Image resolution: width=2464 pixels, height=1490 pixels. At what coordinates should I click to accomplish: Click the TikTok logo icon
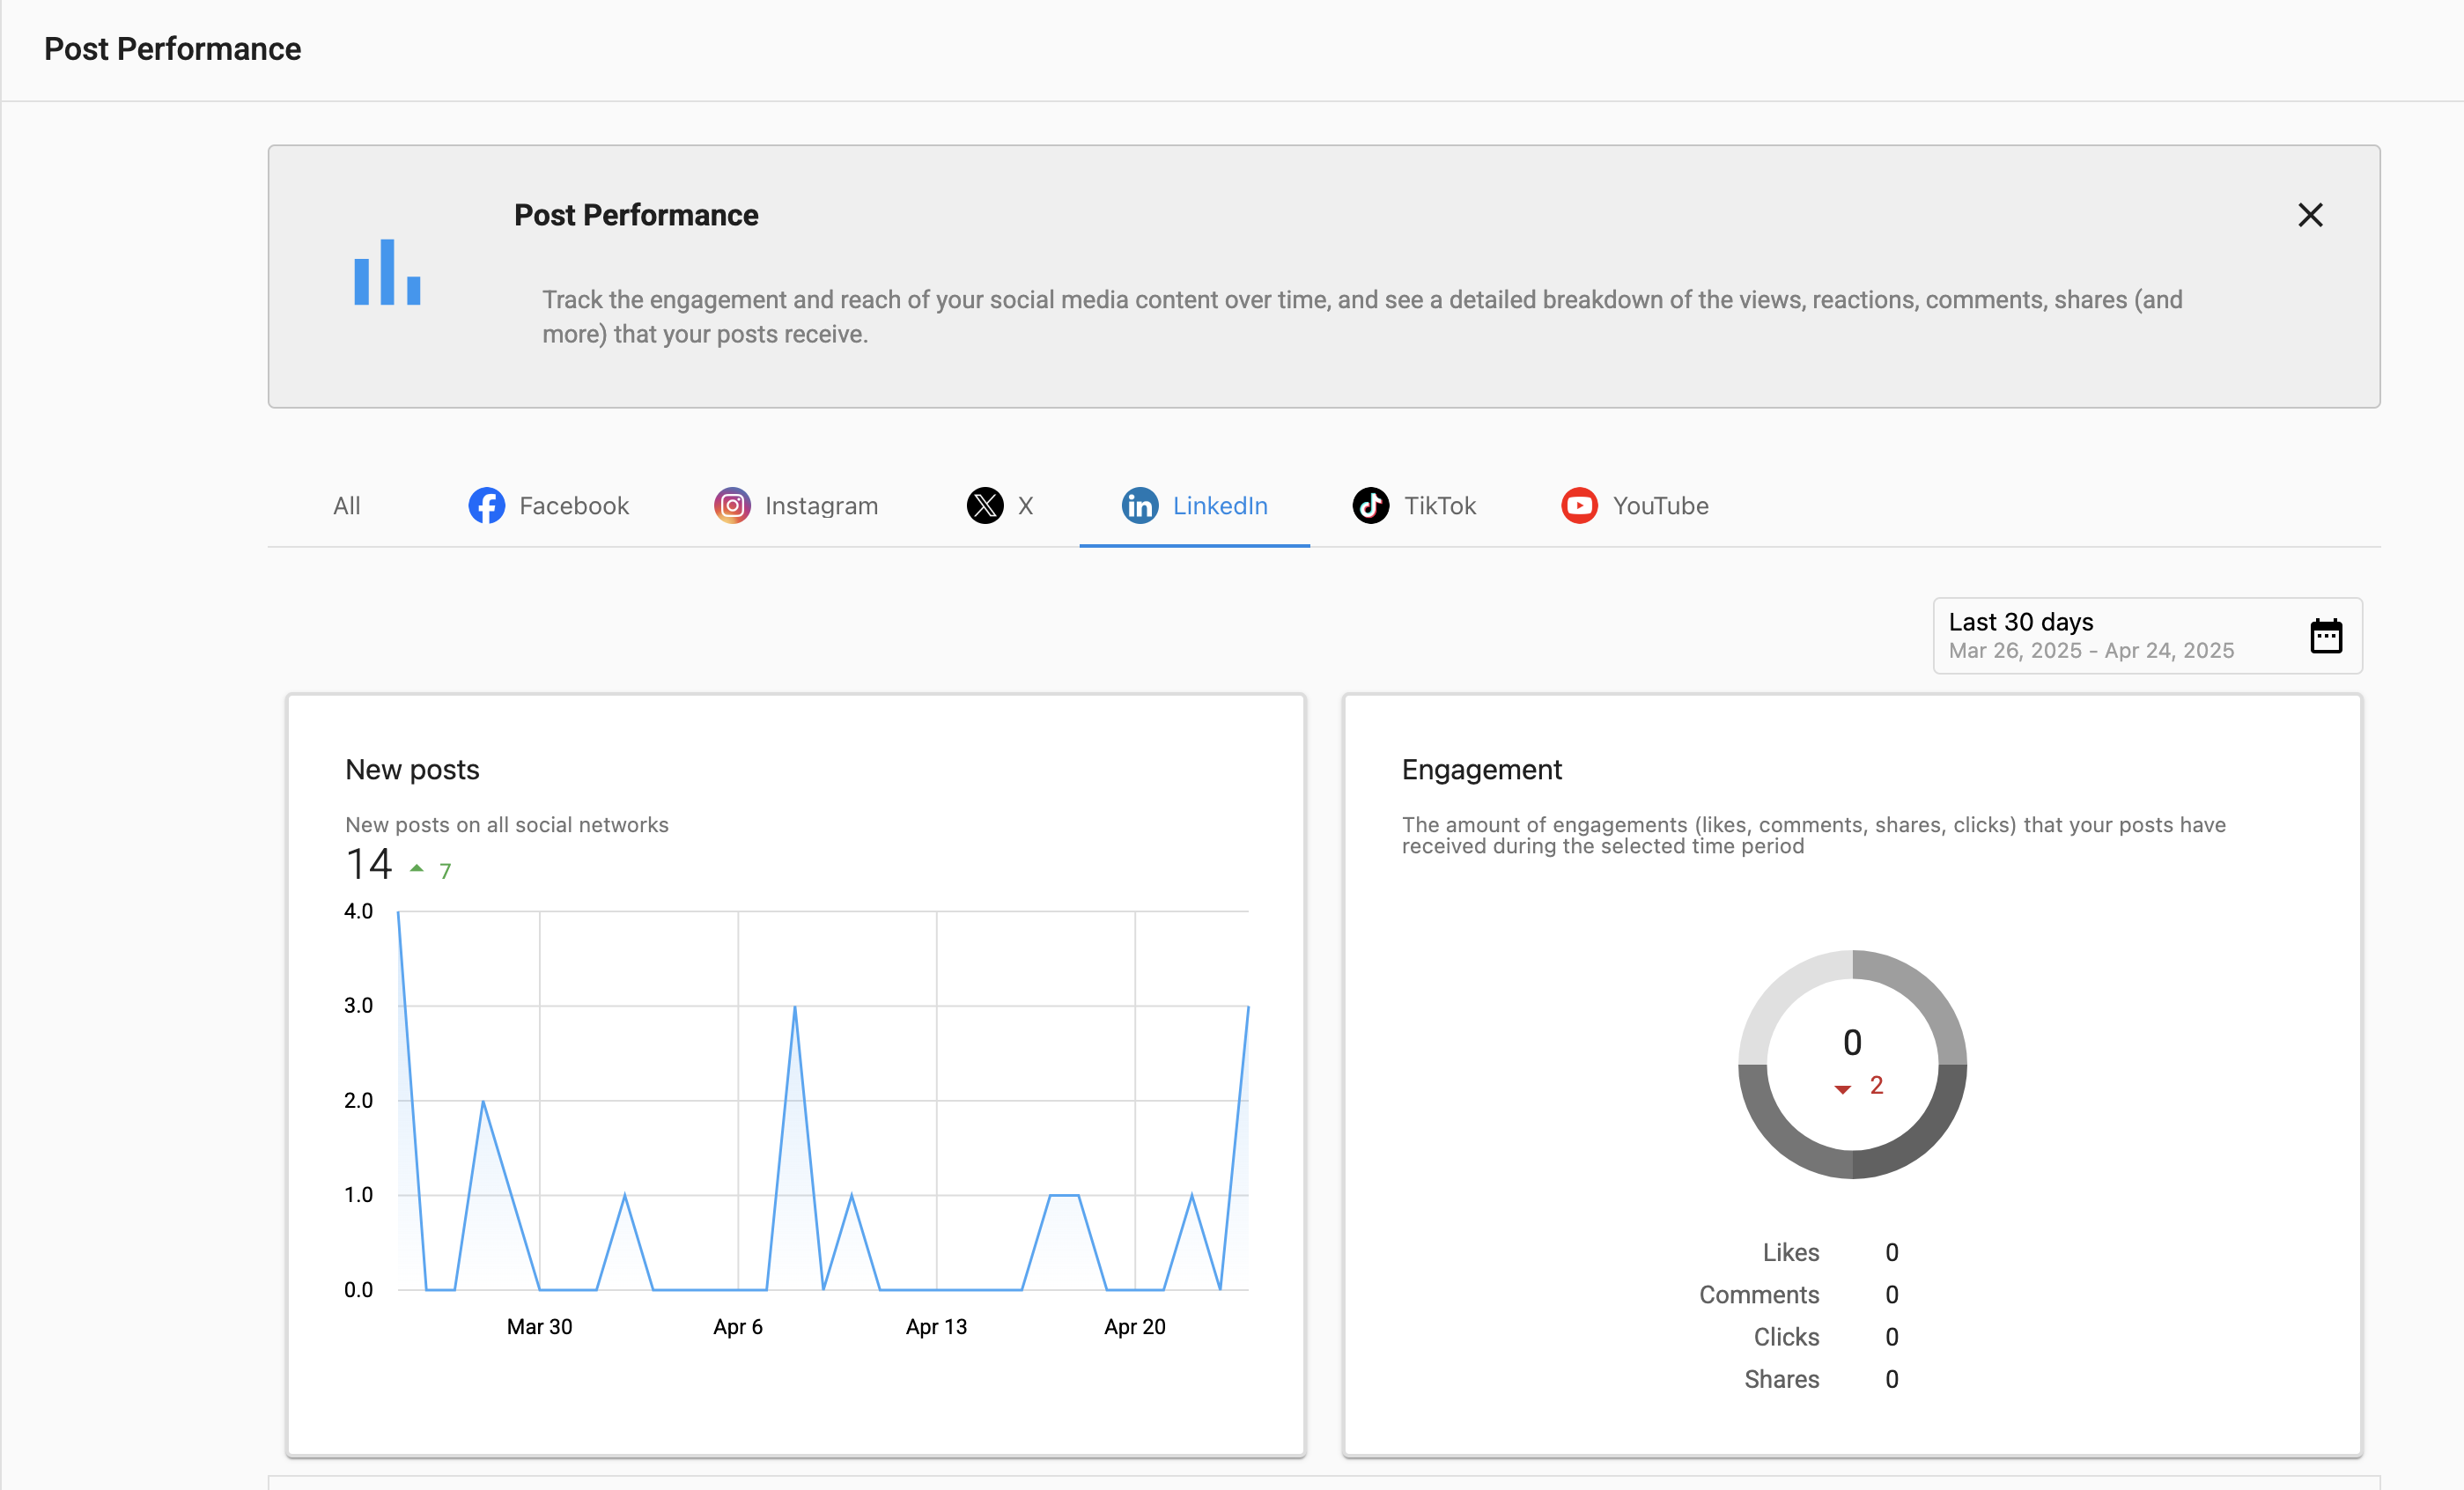coord(1371,506)
